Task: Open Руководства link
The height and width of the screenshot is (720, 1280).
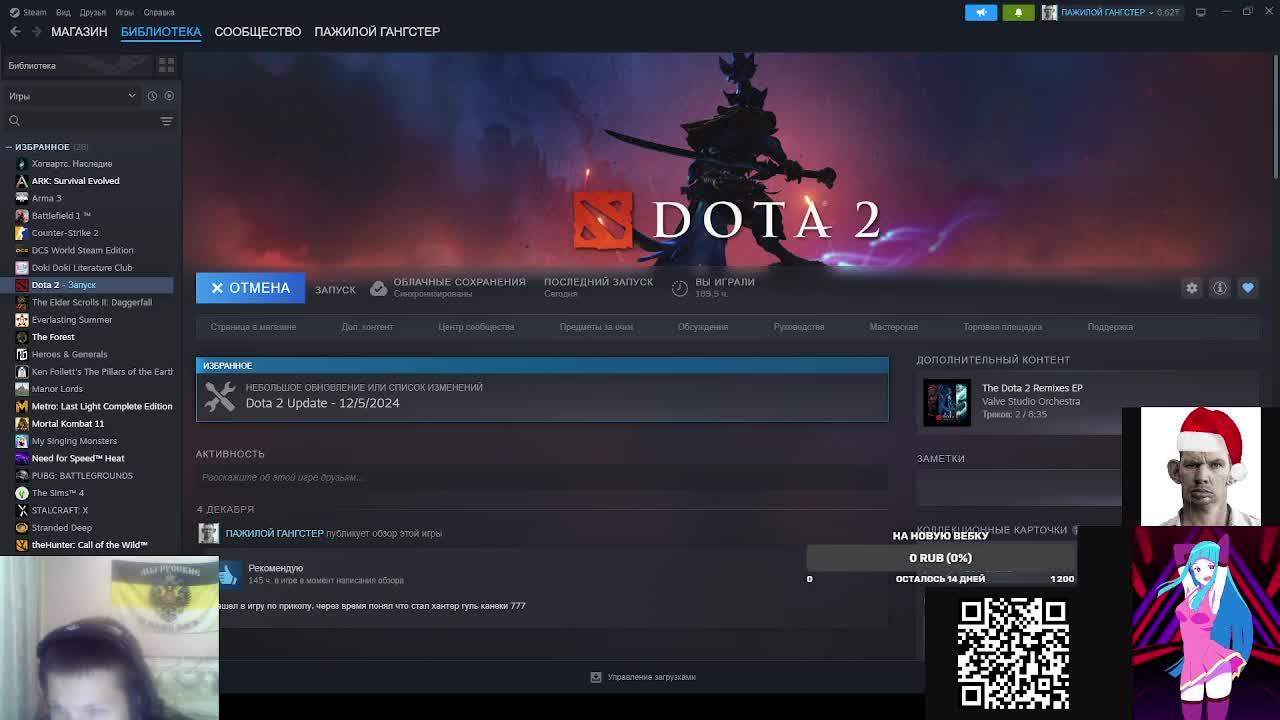Action: tap(799, 327)
